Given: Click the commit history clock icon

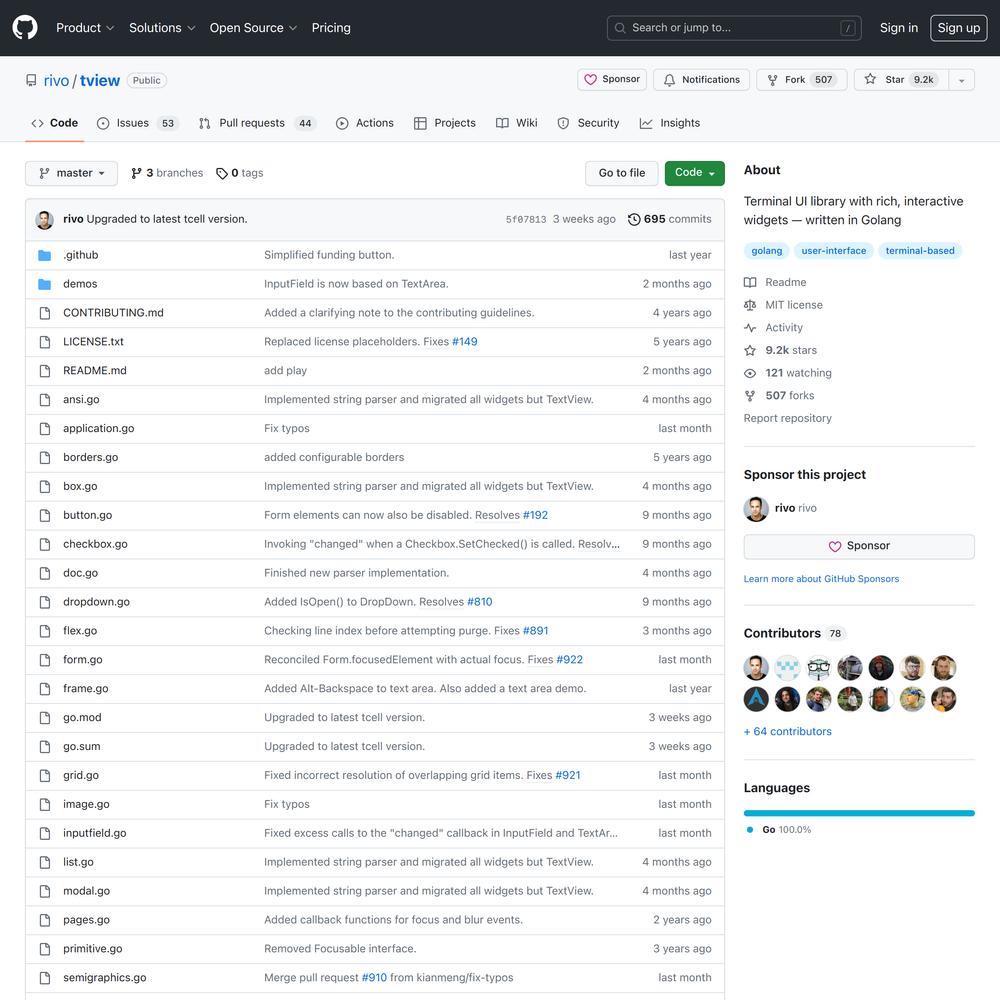Looking at the screenshot, I should (x=634, y=219).
